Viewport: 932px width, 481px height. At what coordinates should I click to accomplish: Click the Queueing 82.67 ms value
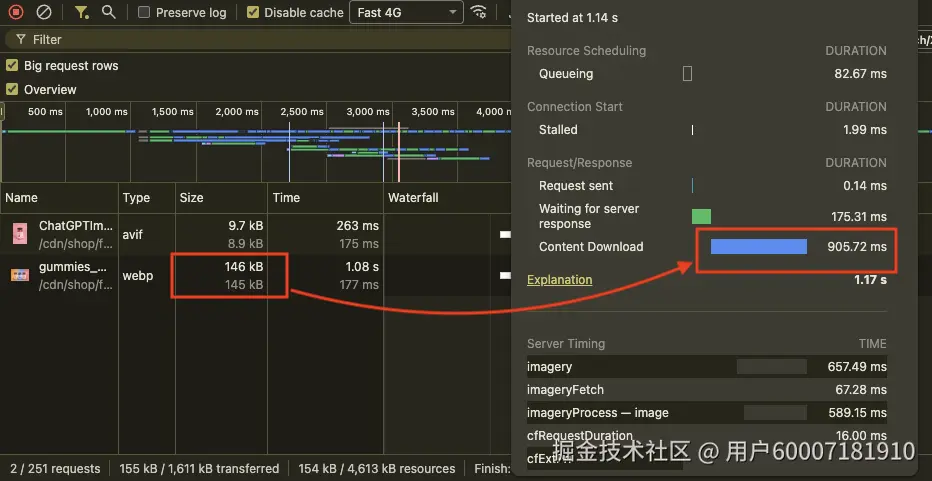tap(860, 74)
